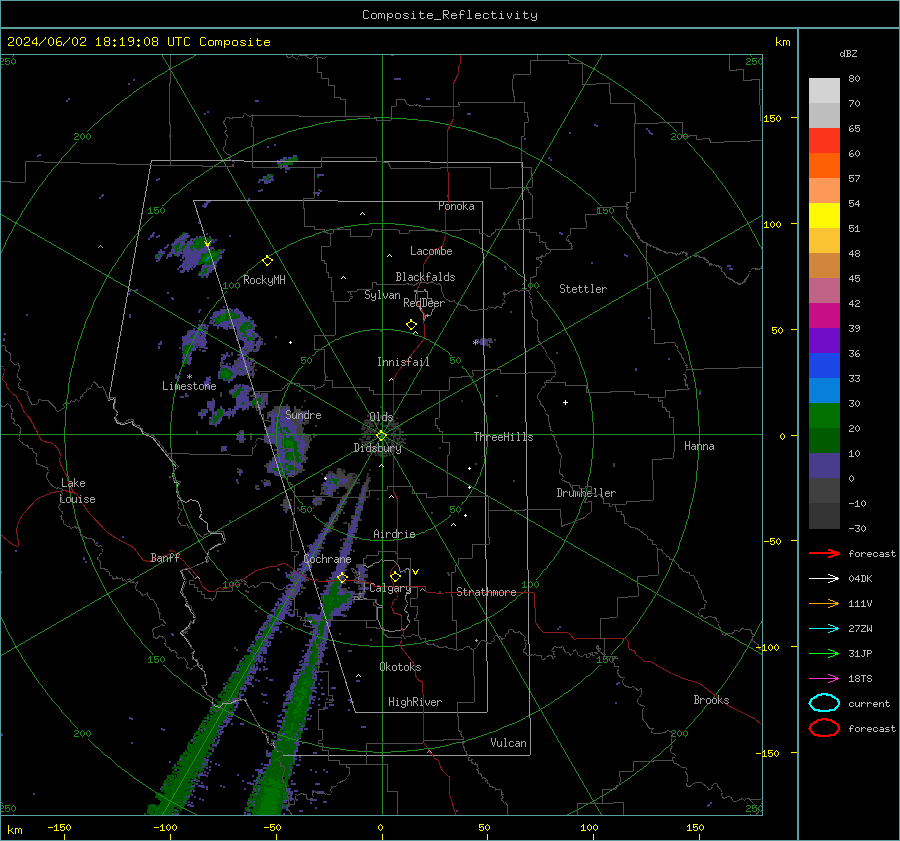Click the yellow diamond marker at Didsbury radar center

pyautogui.click(x=381, y=436)
